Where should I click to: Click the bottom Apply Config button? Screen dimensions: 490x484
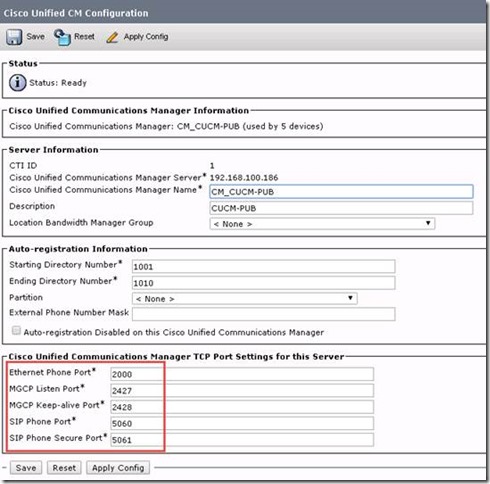(x=118, y=468)
